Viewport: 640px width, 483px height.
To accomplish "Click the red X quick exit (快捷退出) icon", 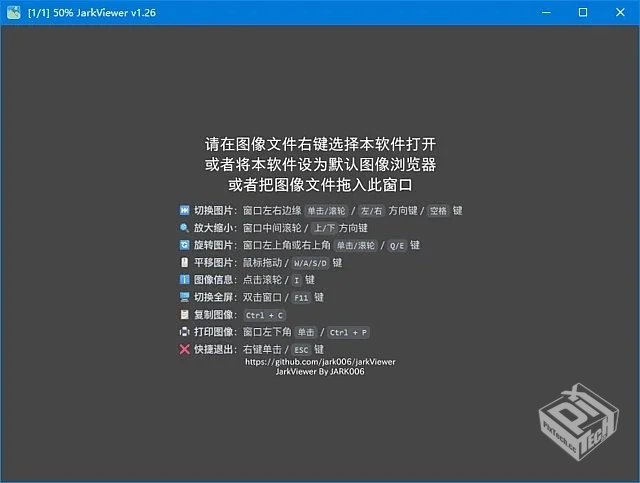I will (184, 349).
